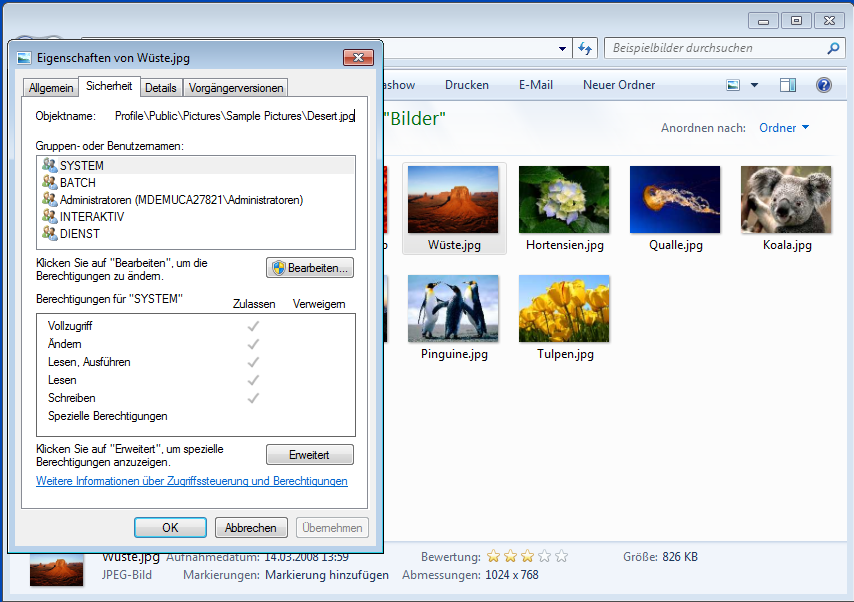Click the change view icon in the toolbar

(734, 85)
